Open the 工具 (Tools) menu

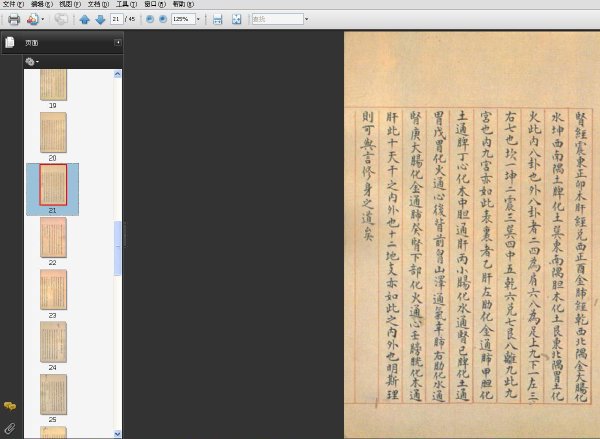[x=127, y=4]
